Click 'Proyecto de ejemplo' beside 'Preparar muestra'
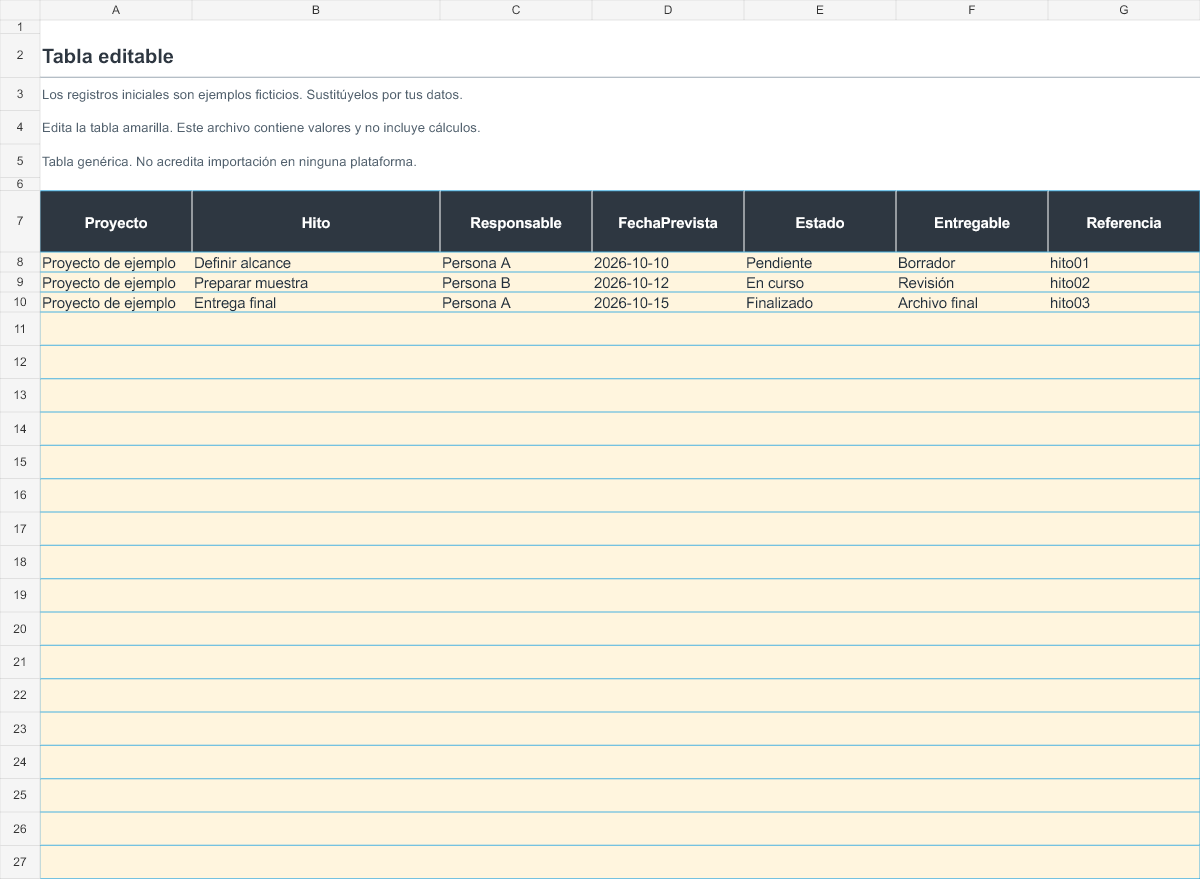The image size is (1200, 879). point(116,283)
